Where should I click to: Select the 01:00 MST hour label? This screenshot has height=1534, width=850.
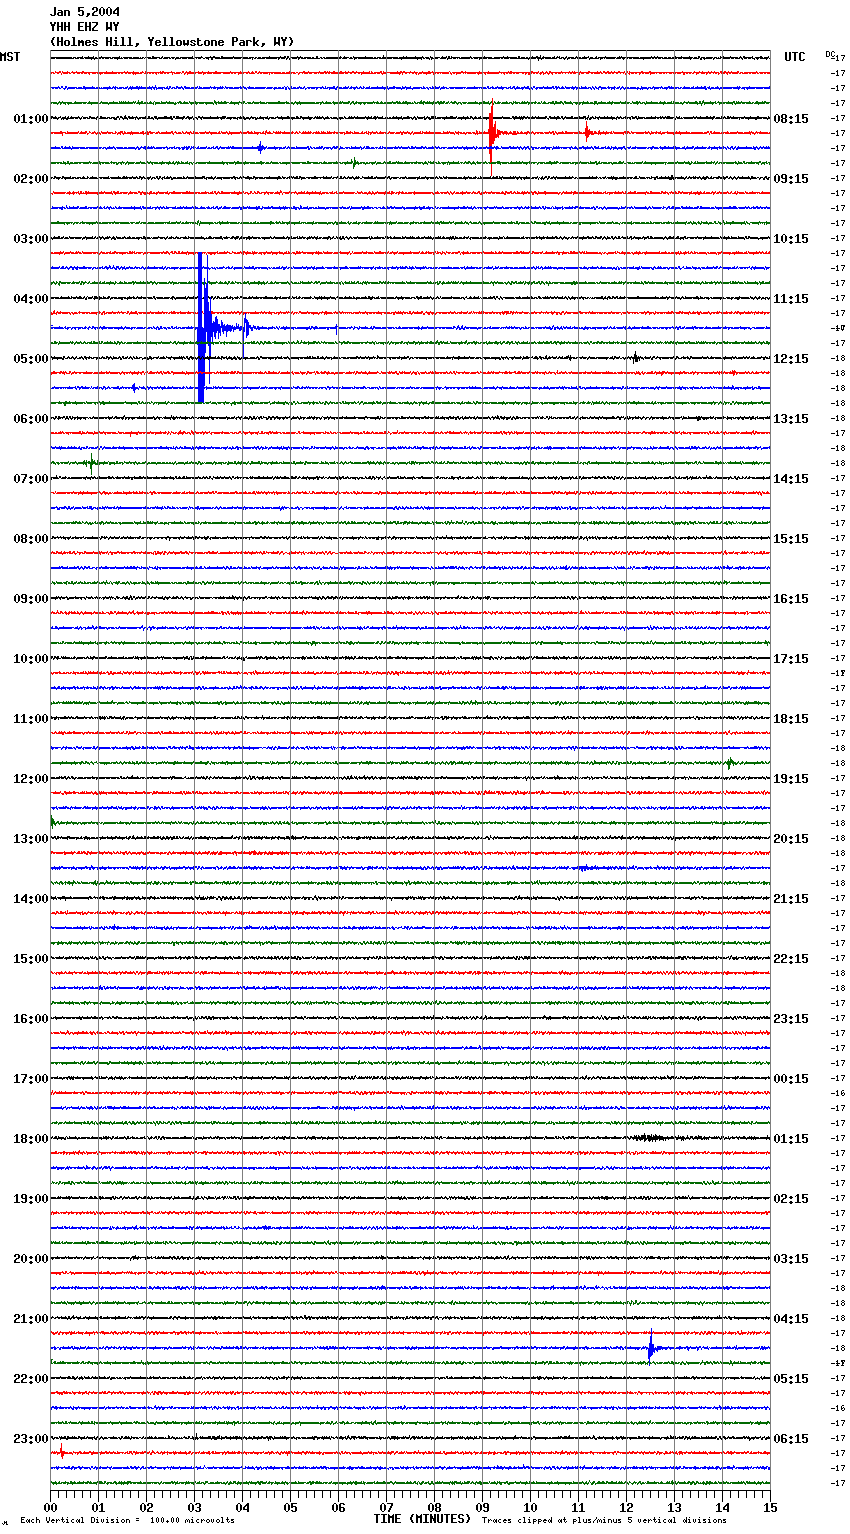click(x=31, y=119)
